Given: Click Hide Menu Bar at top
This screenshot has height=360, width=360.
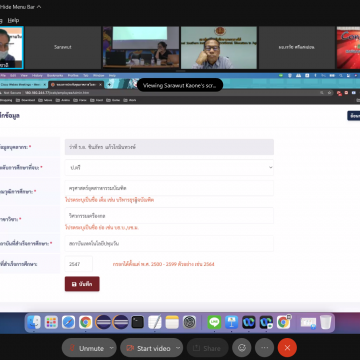Looking at the screenshot, I should click(x=20, y=7).
